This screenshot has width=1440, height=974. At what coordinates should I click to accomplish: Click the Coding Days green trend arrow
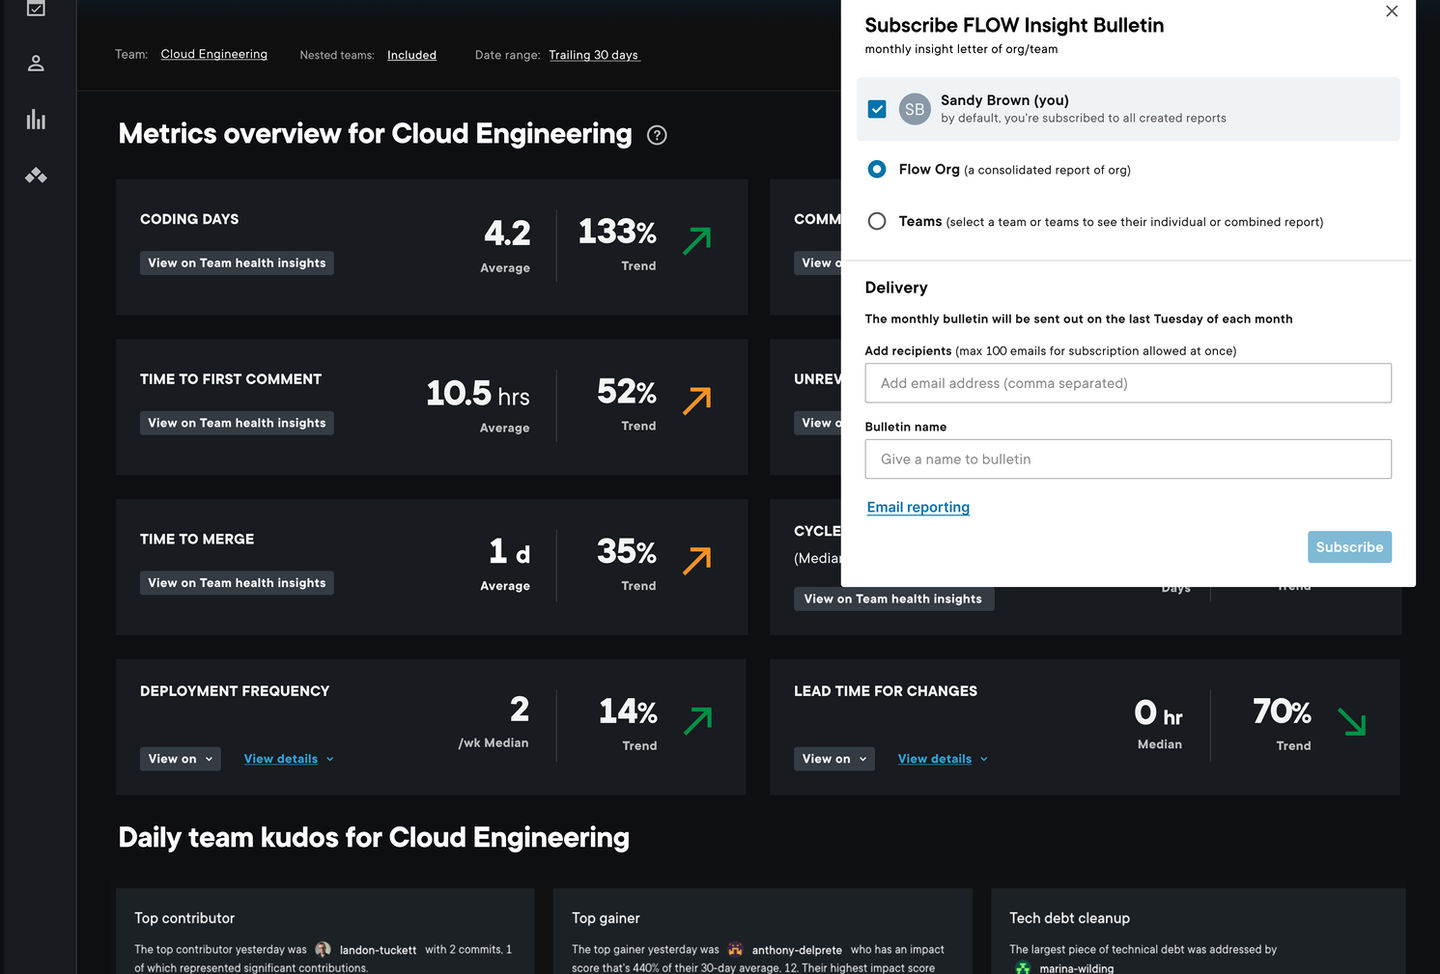coord(697,240)
